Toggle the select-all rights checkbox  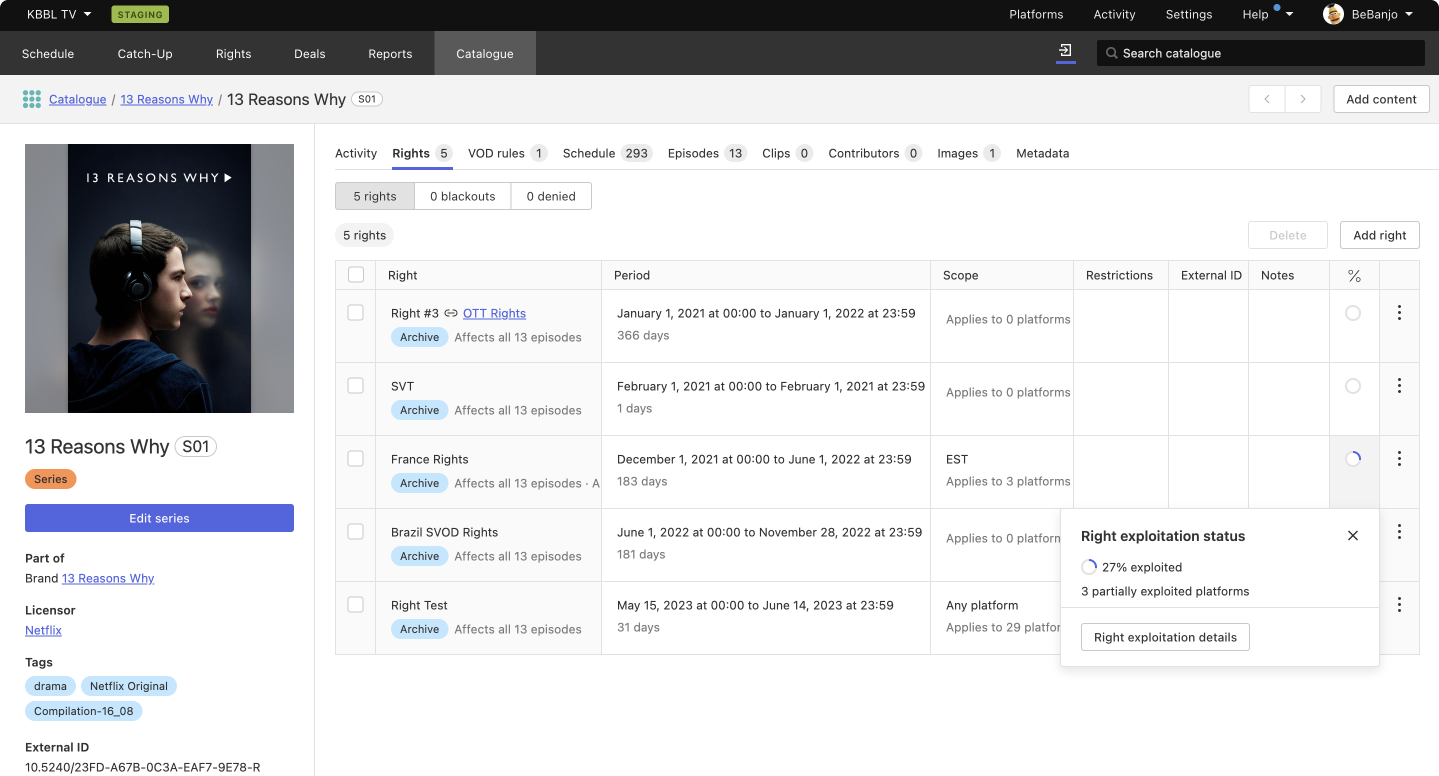356,275
